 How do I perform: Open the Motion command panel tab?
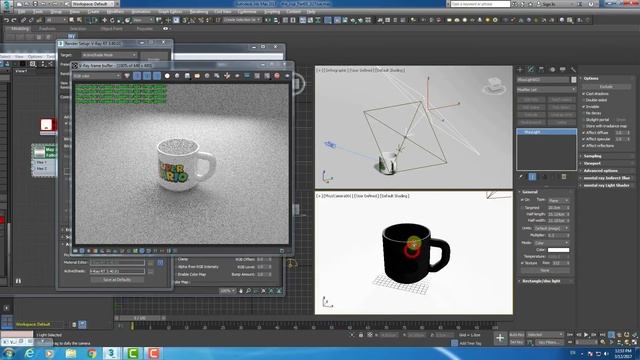552,70
